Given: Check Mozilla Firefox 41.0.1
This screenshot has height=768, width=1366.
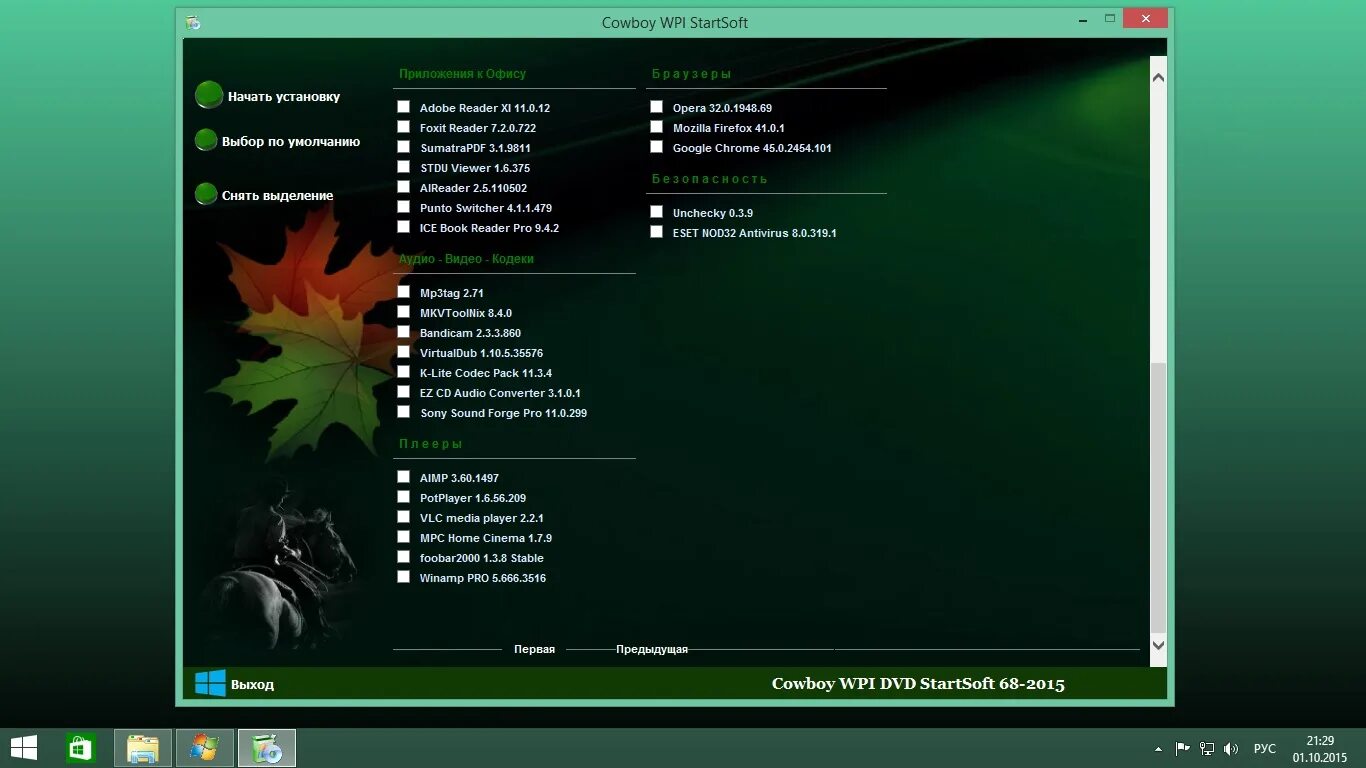Looking at the screenshot, I should click(657, 127).
